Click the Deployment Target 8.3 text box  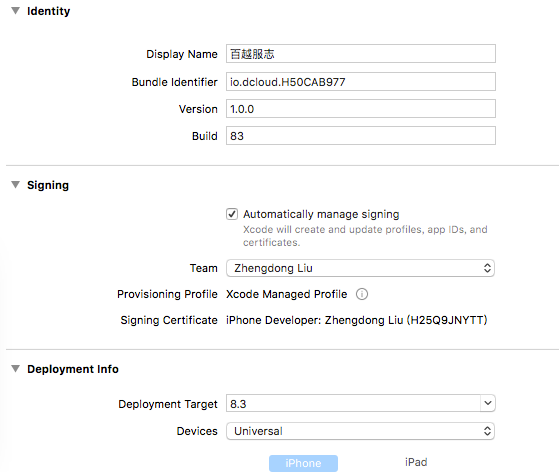click(x=353, y=403)
